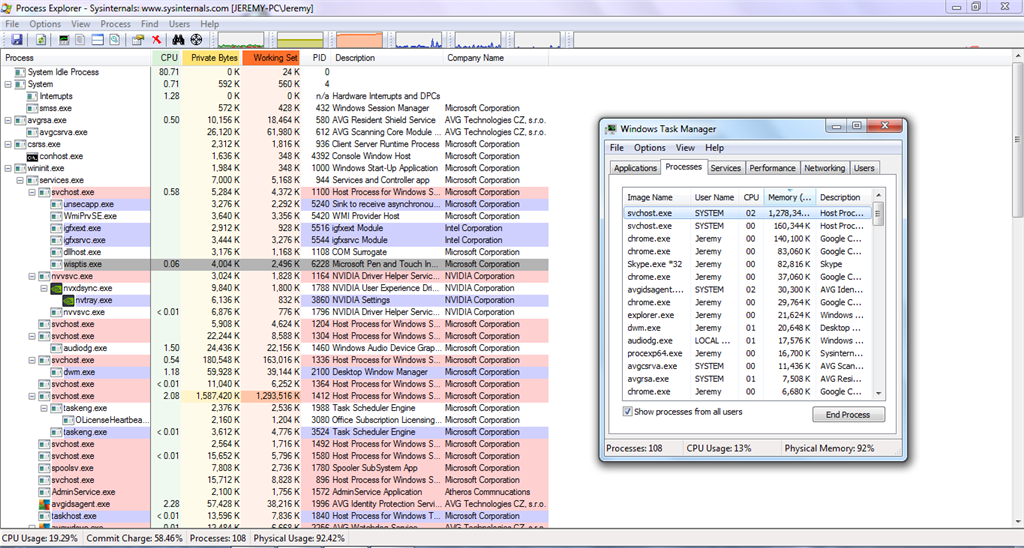1024x548 pixels.
Task: Click the DLL/Handle view toolbar icon
Action: (x=114, y=40)
